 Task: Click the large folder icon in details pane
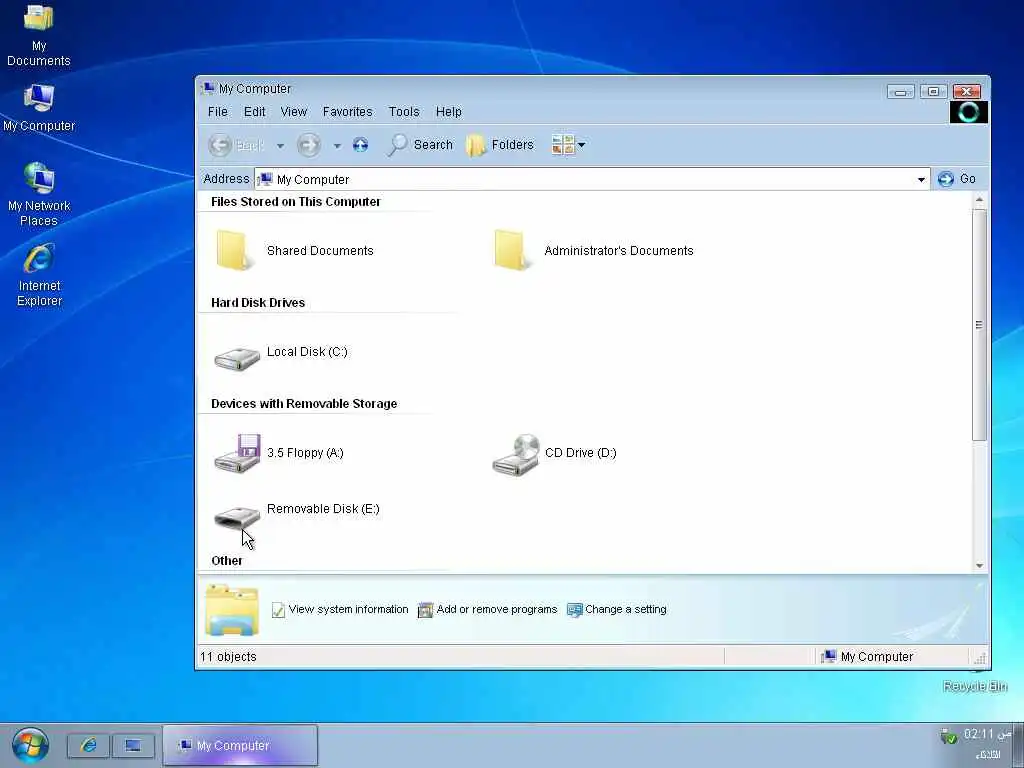click(x=232, y=610)
